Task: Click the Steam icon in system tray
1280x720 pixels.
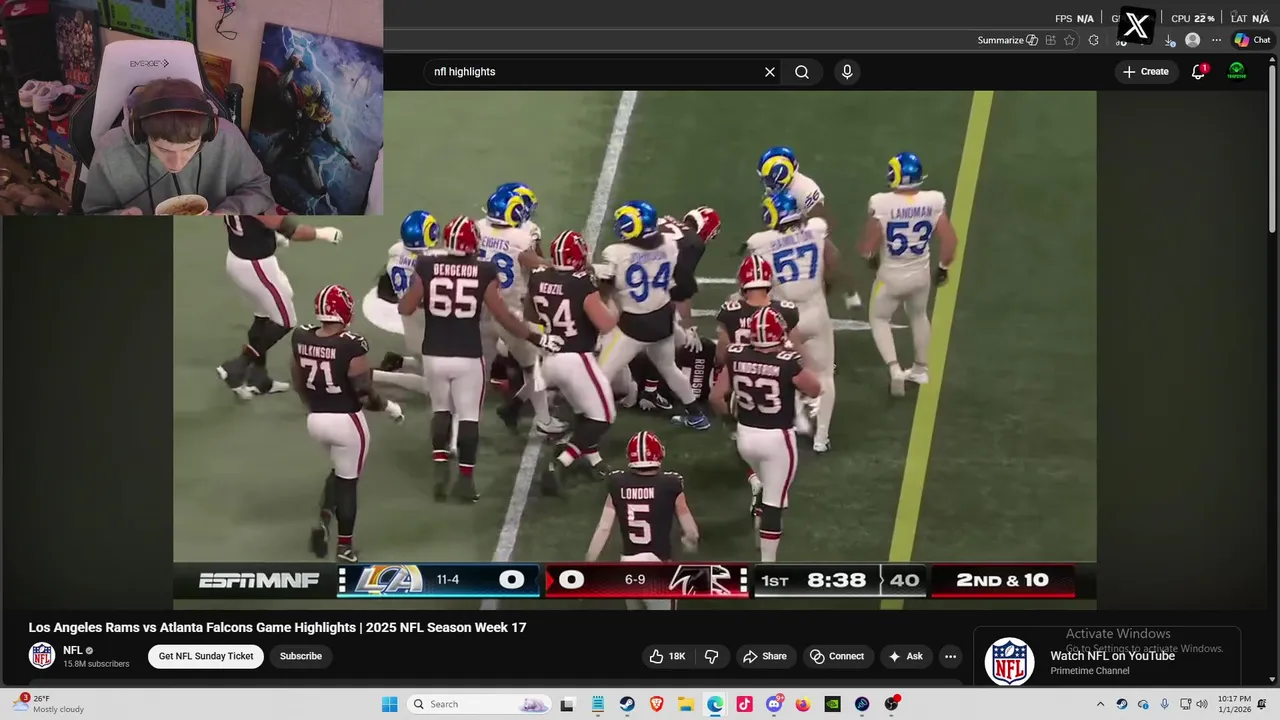Action: (1122, 704)
